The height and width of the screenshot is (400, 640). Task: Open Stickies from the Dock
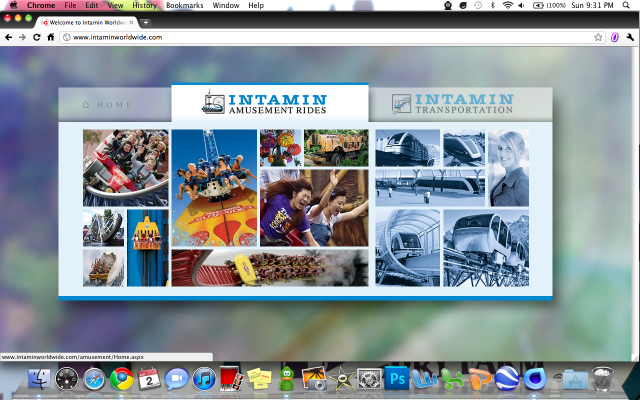259,378
